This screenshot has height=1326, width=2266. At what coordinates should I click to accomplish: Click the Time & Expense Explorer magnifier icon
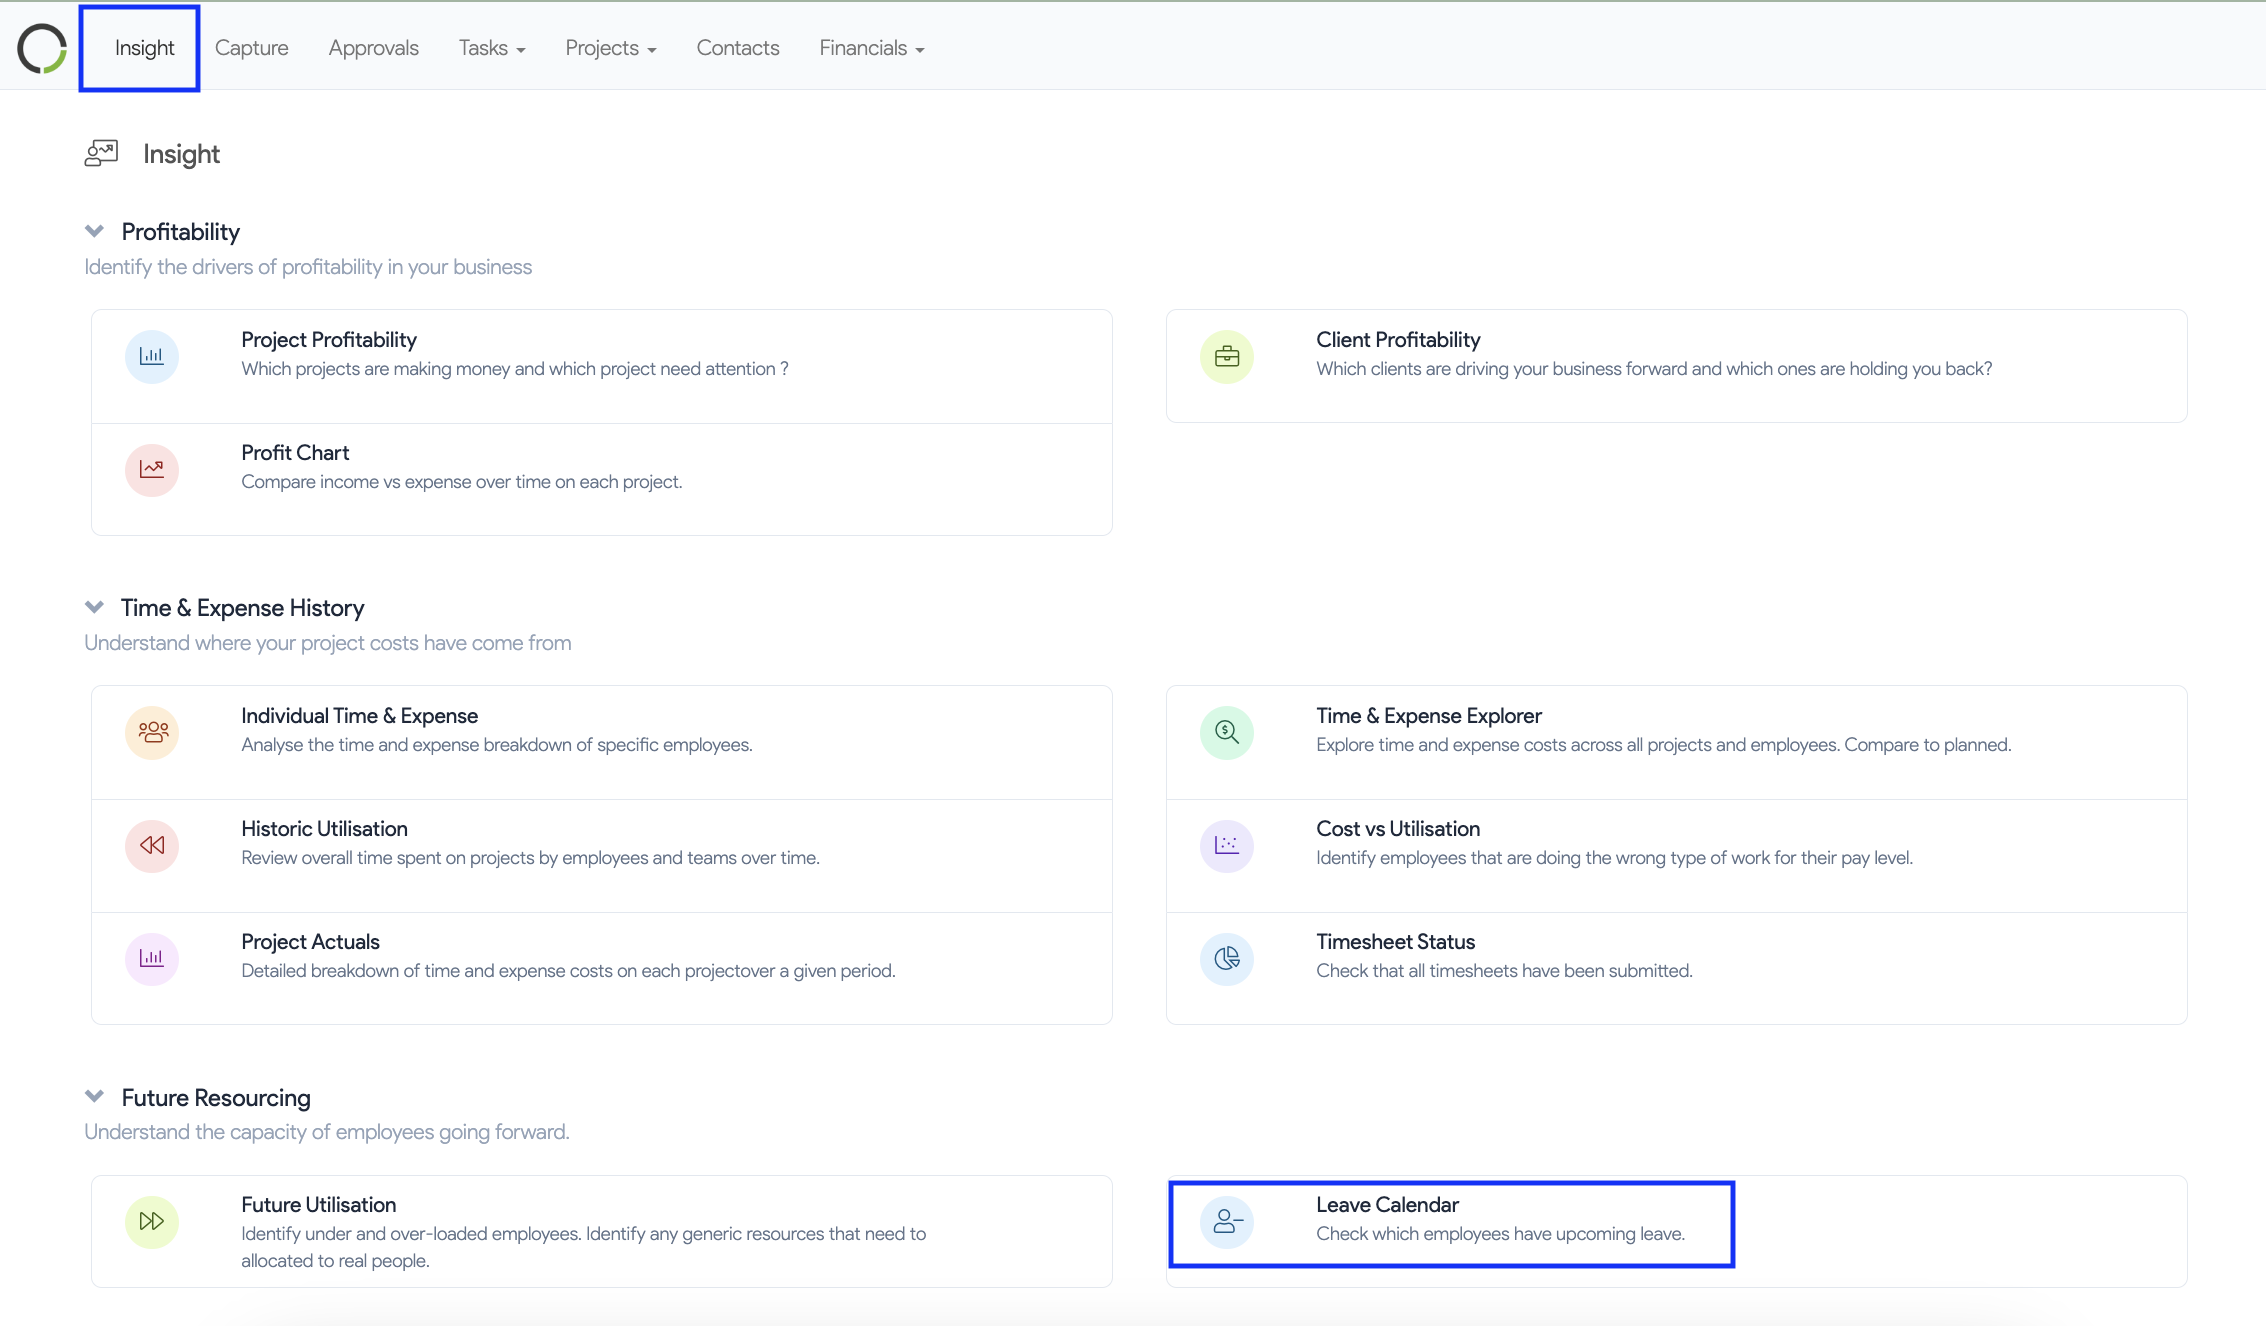1227,732
